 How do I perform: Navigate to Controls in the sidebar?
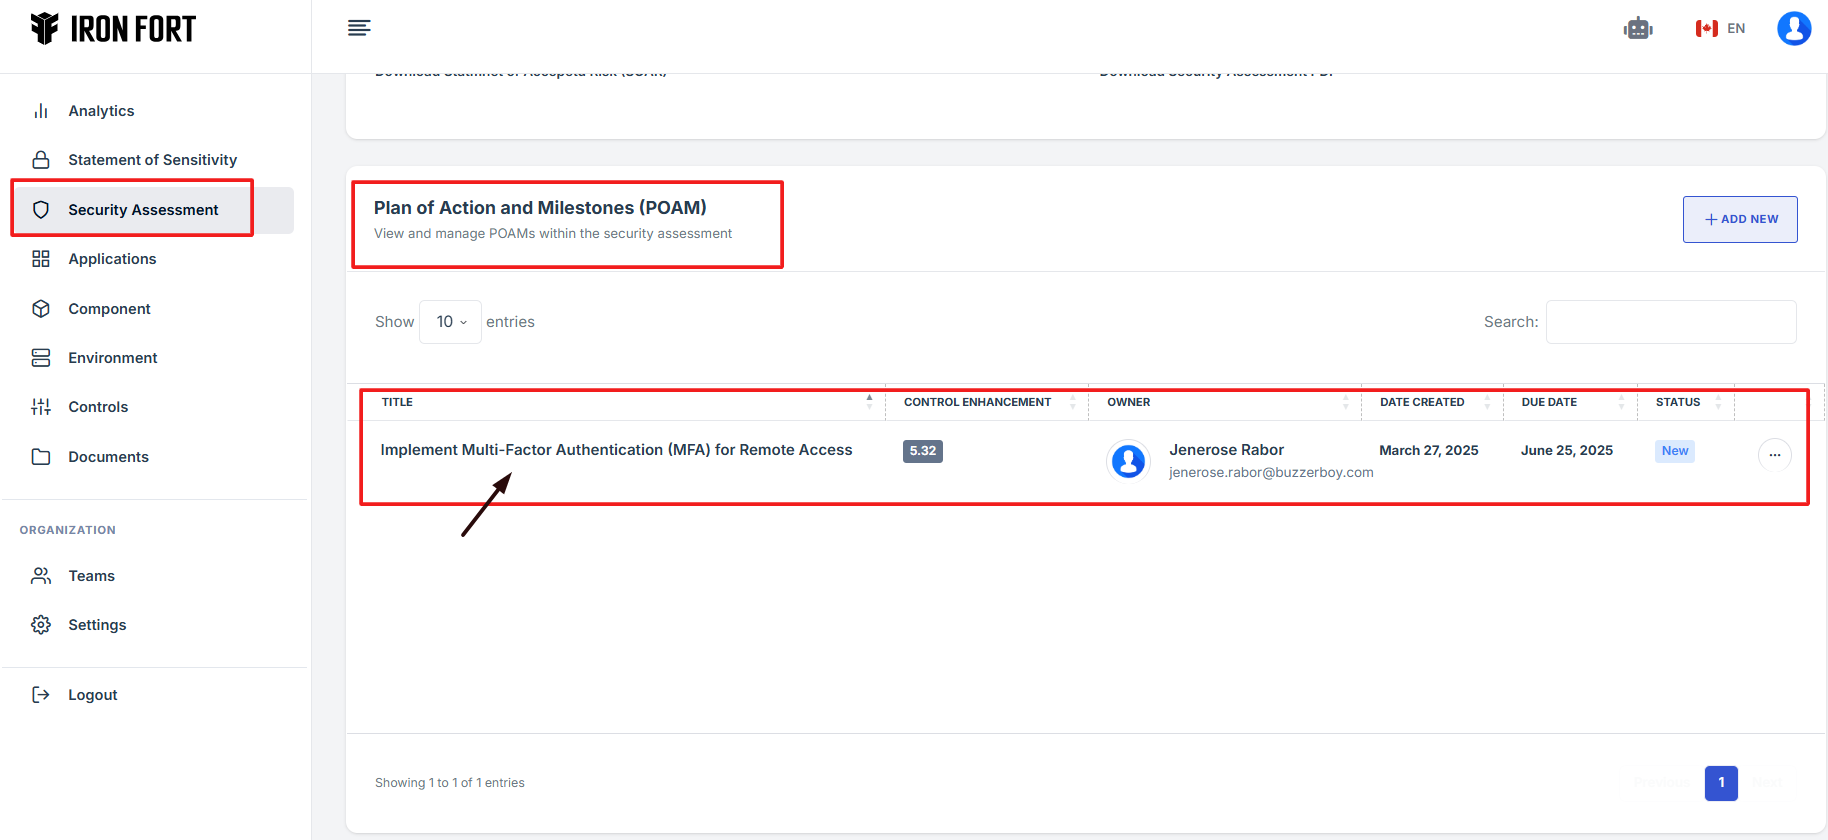(x=98, y=407)
